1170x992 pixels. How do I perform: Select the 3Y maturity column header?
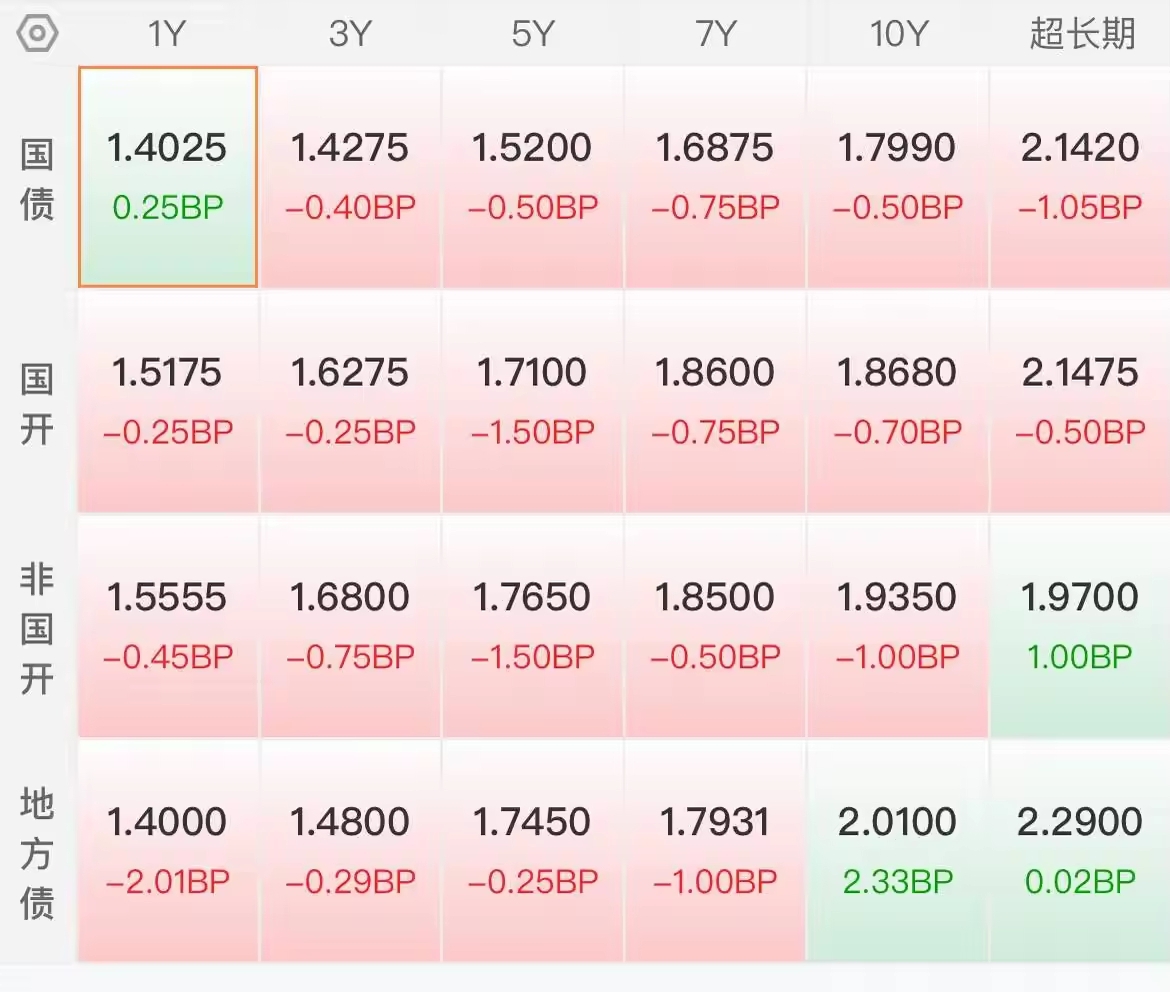350,34
